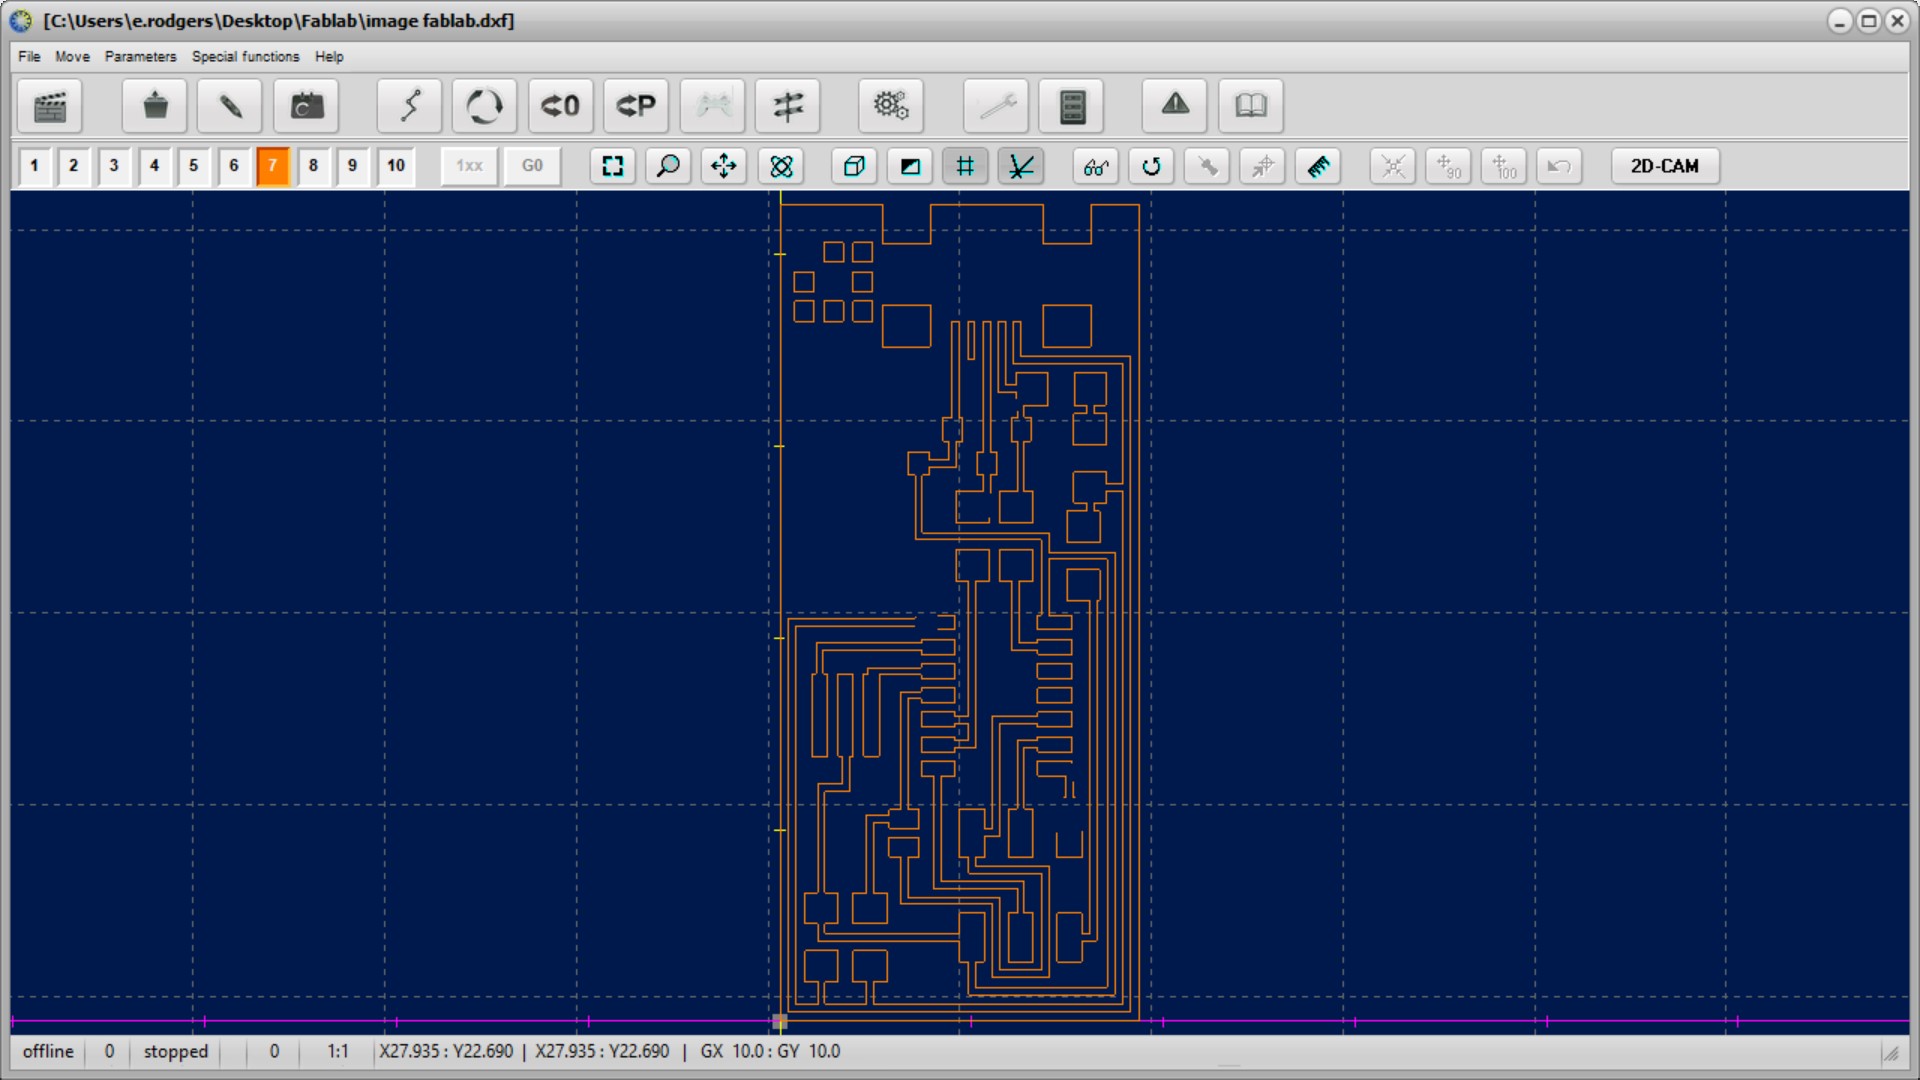
Task: Open the manual with the book icon
Action: (x=1250, y=106)
